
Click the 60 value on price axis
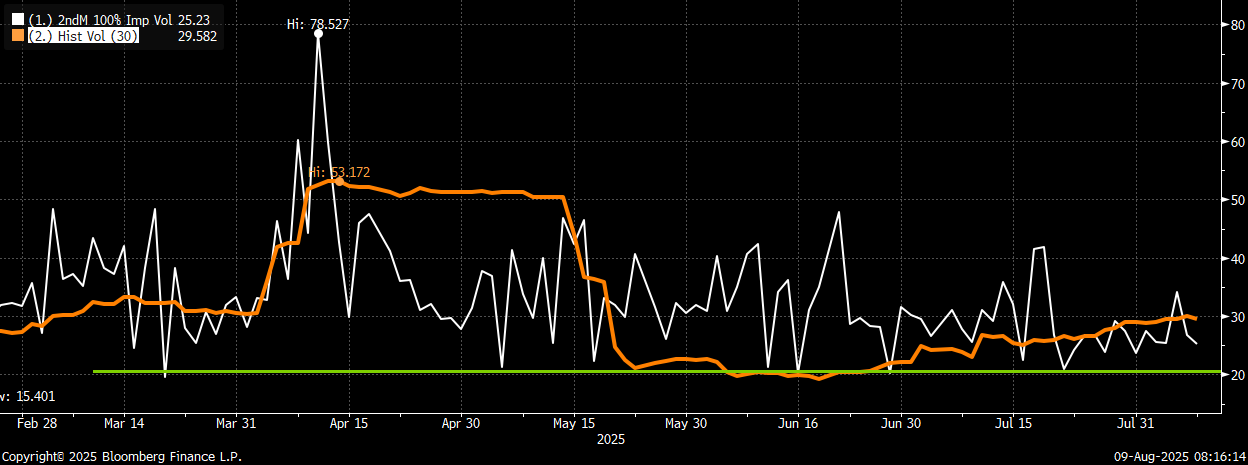point(1237,142)
